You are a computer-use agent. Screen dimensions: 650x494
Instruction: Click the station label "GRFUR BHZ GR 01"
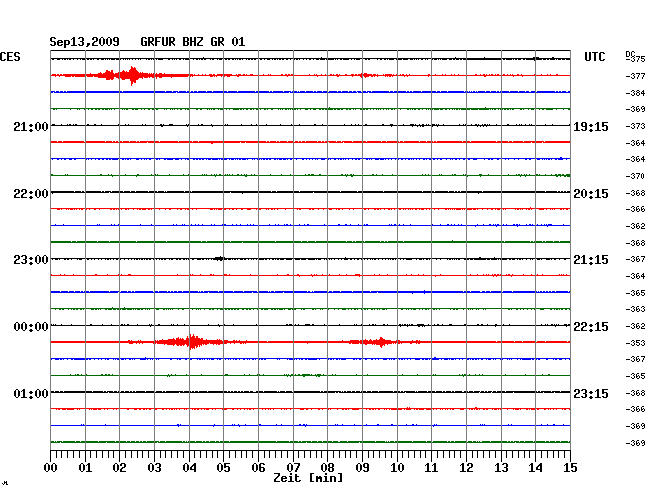[x=193, y=42]
